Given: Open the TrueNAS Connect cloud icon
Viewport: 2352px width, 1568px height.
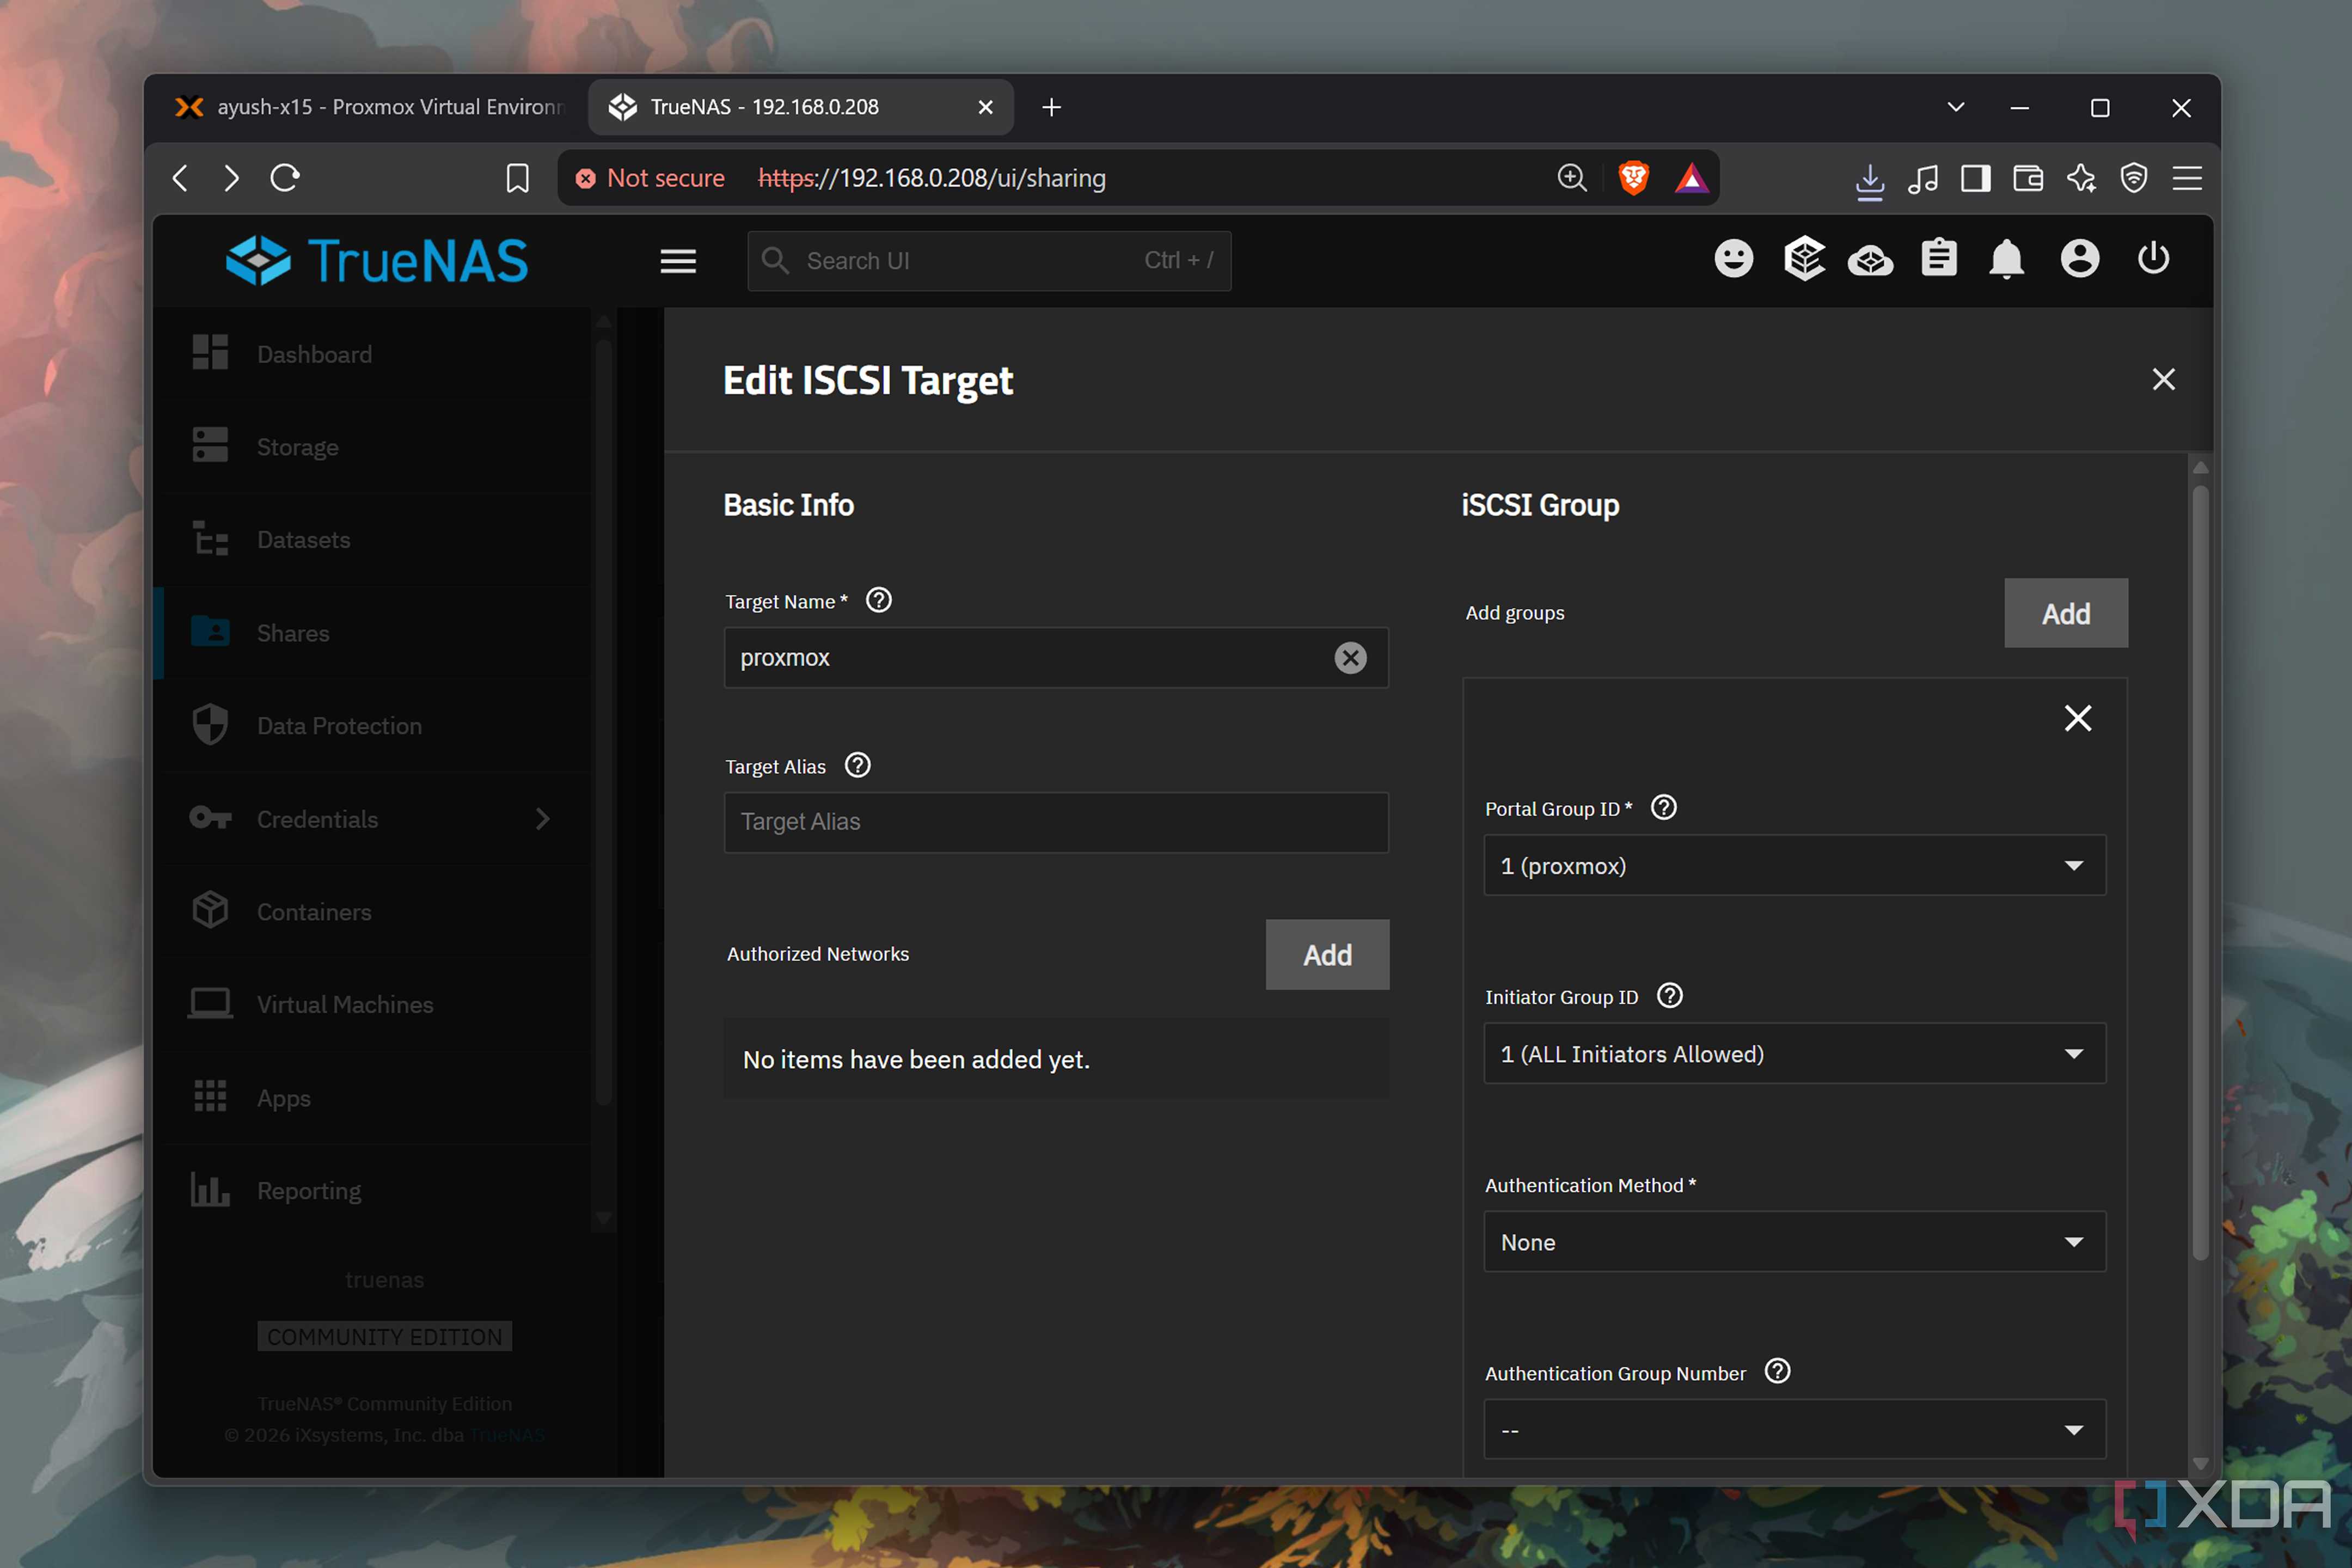Looking at the screenshot, I should (1870, 261).
